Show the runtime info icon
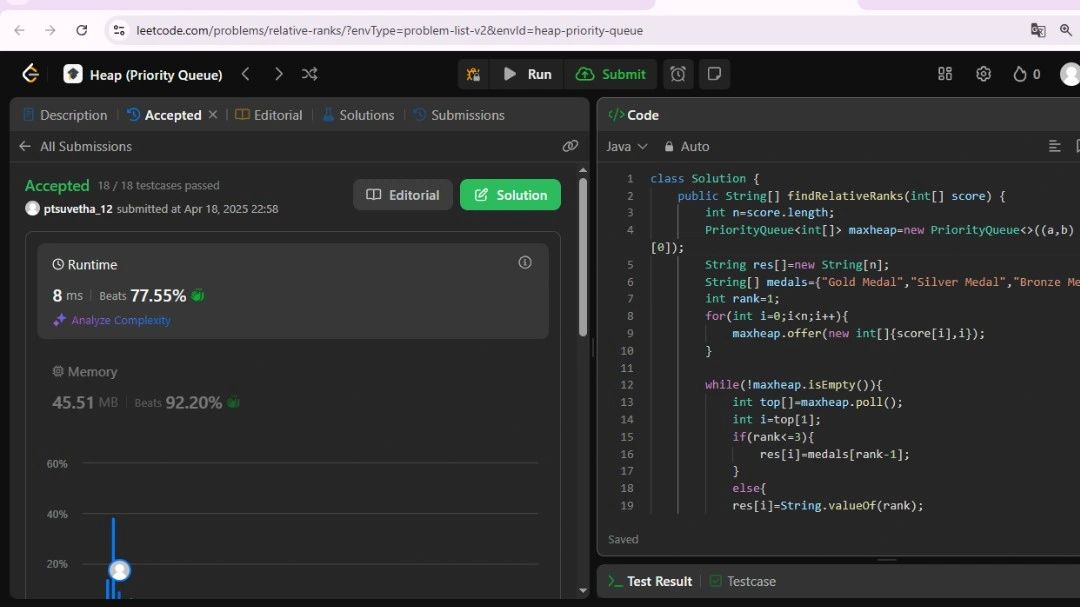Screen dimensions: 1080x607 point(525,263)
